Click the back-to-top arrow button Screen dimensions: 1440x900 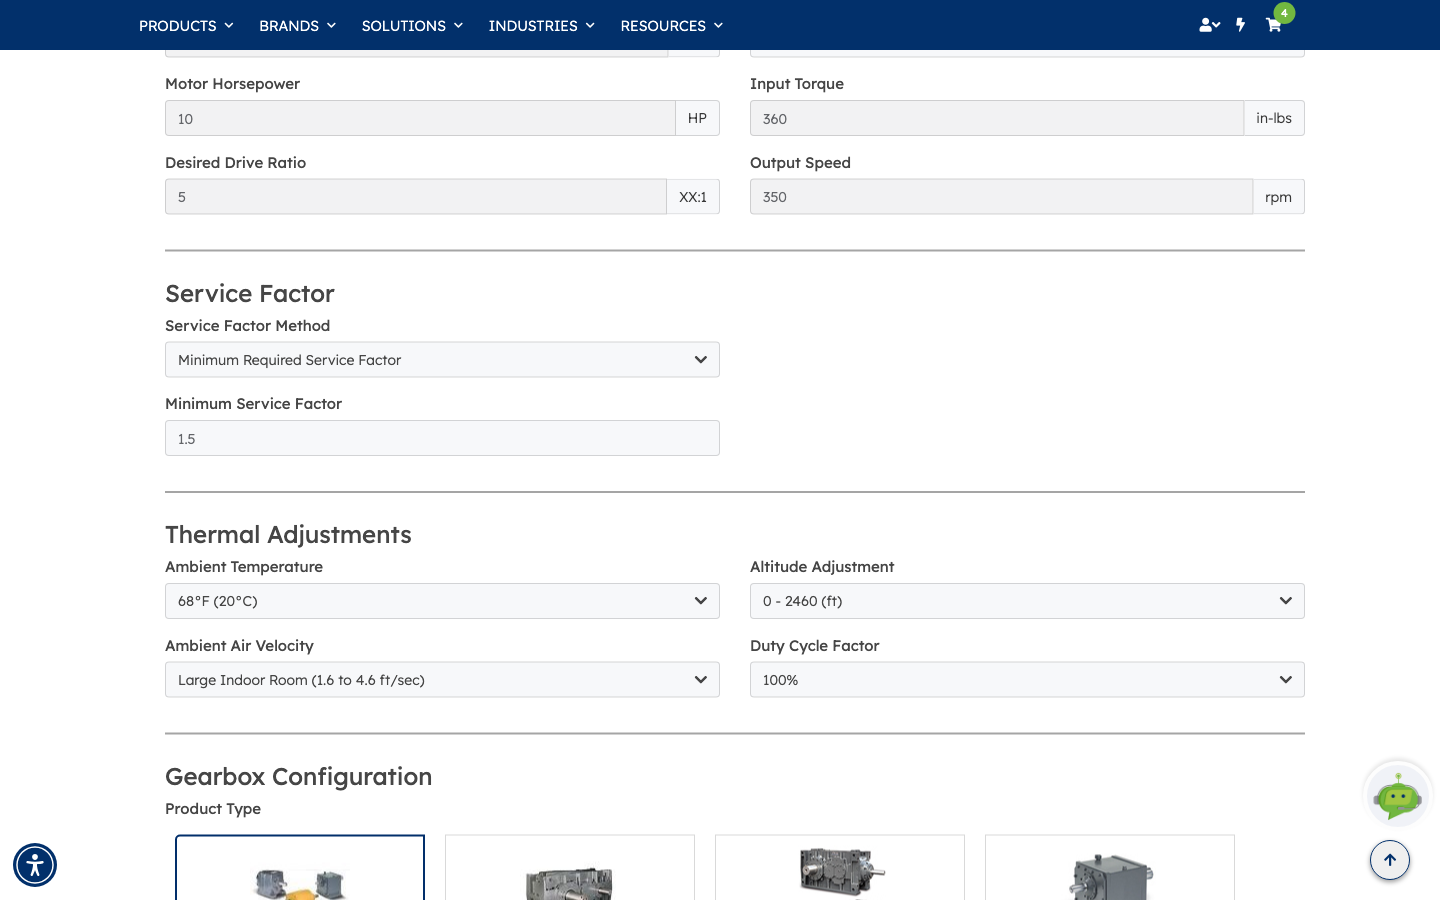coord(1390,860)
